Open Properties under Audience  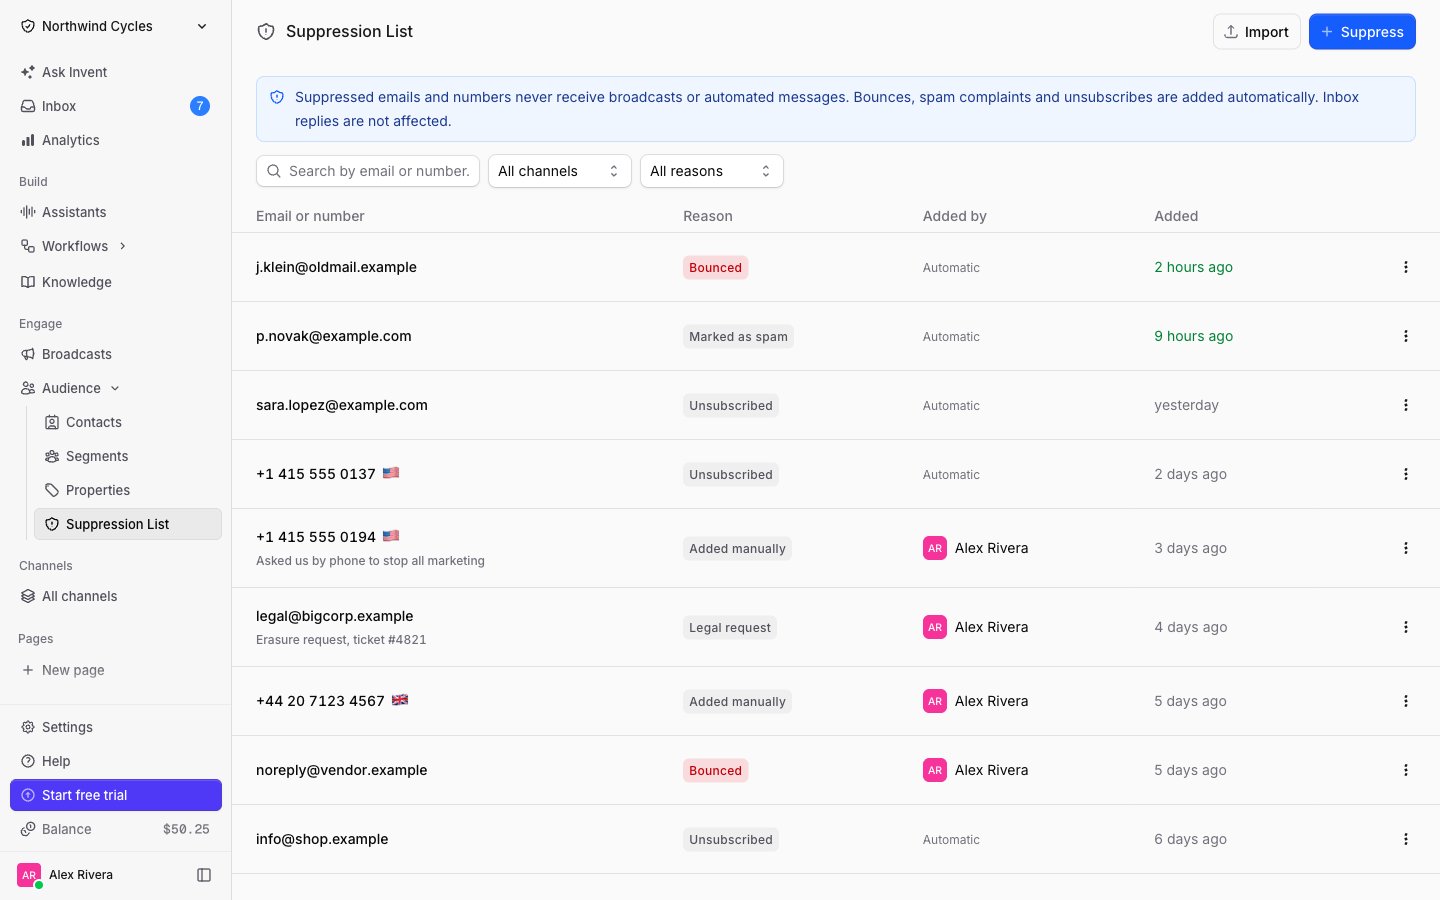pos(128,490)
